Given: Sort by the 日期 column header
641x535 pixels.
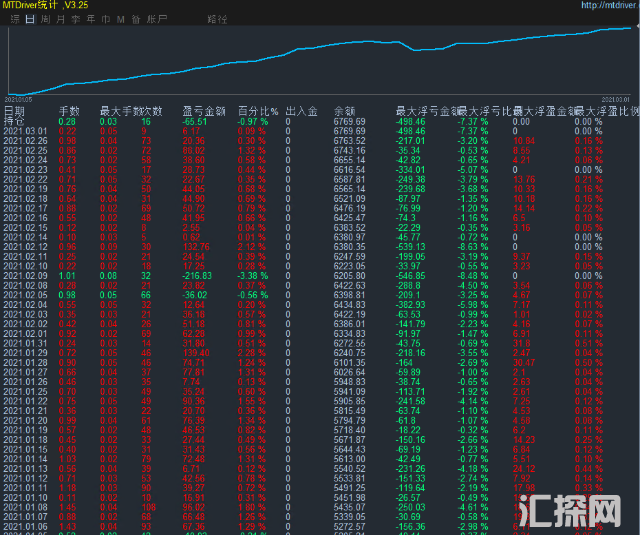Looking at the screenshot, I should [x=15, y=111].
